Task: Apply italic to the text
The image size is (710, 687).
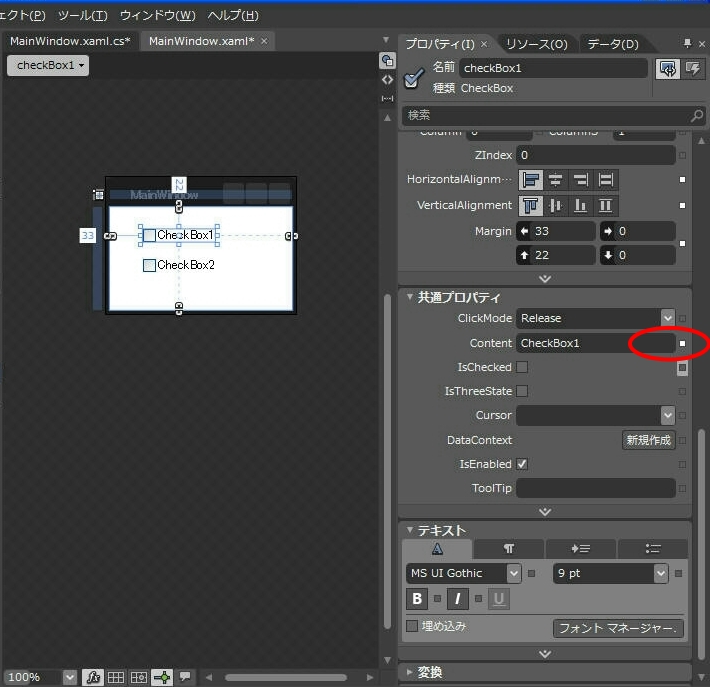Action: 458,599
